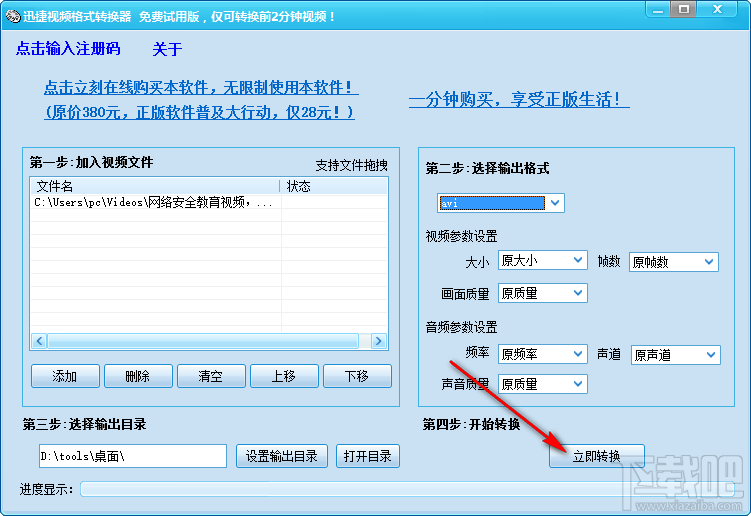Image resolution: width=751 pixels, height=516 pixels.
Task: Click left arrow of file list scrollbar
Action: click(39, 341)
